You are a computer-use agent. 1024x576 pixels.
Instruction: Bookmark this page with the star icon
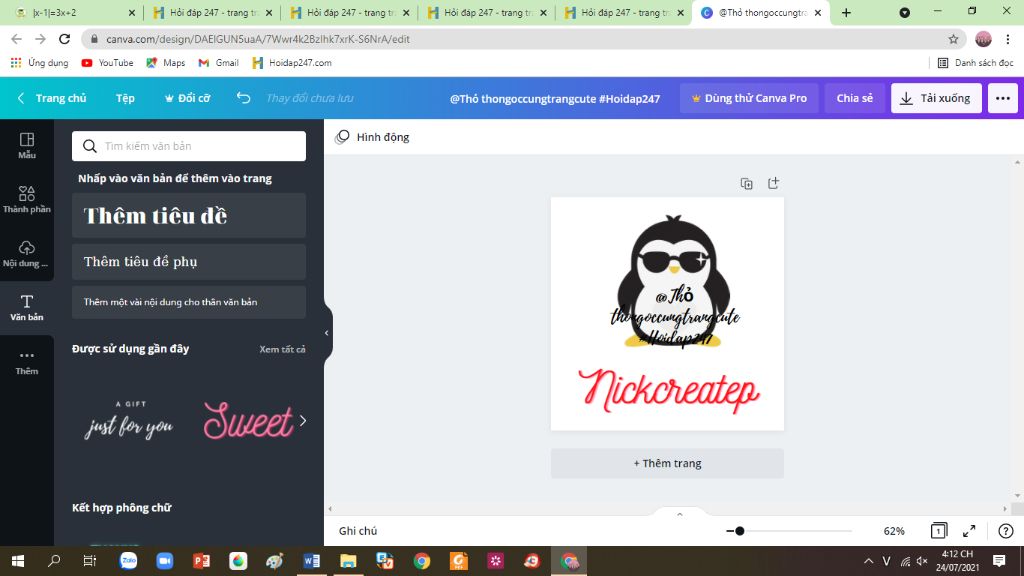[953, 39]
